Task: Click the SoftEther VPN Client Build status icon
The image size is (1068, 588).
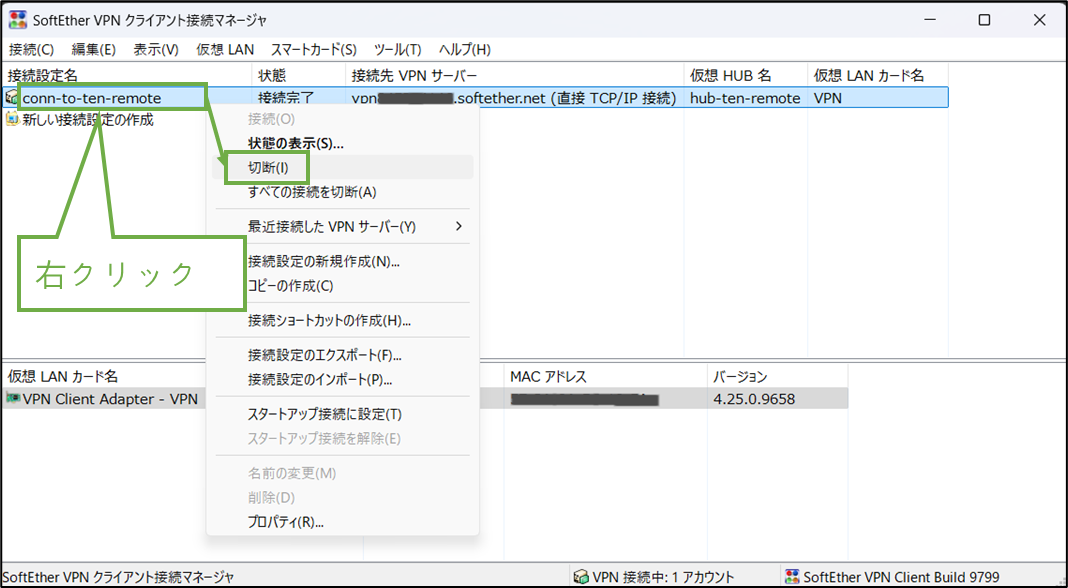Action: [792, 577]
